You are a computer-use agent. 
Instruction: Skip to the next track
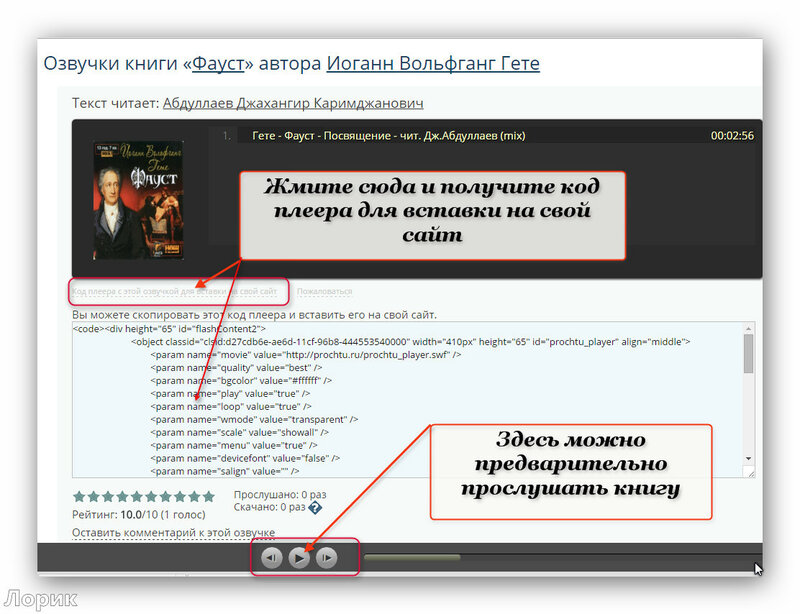tap(326, 558)
